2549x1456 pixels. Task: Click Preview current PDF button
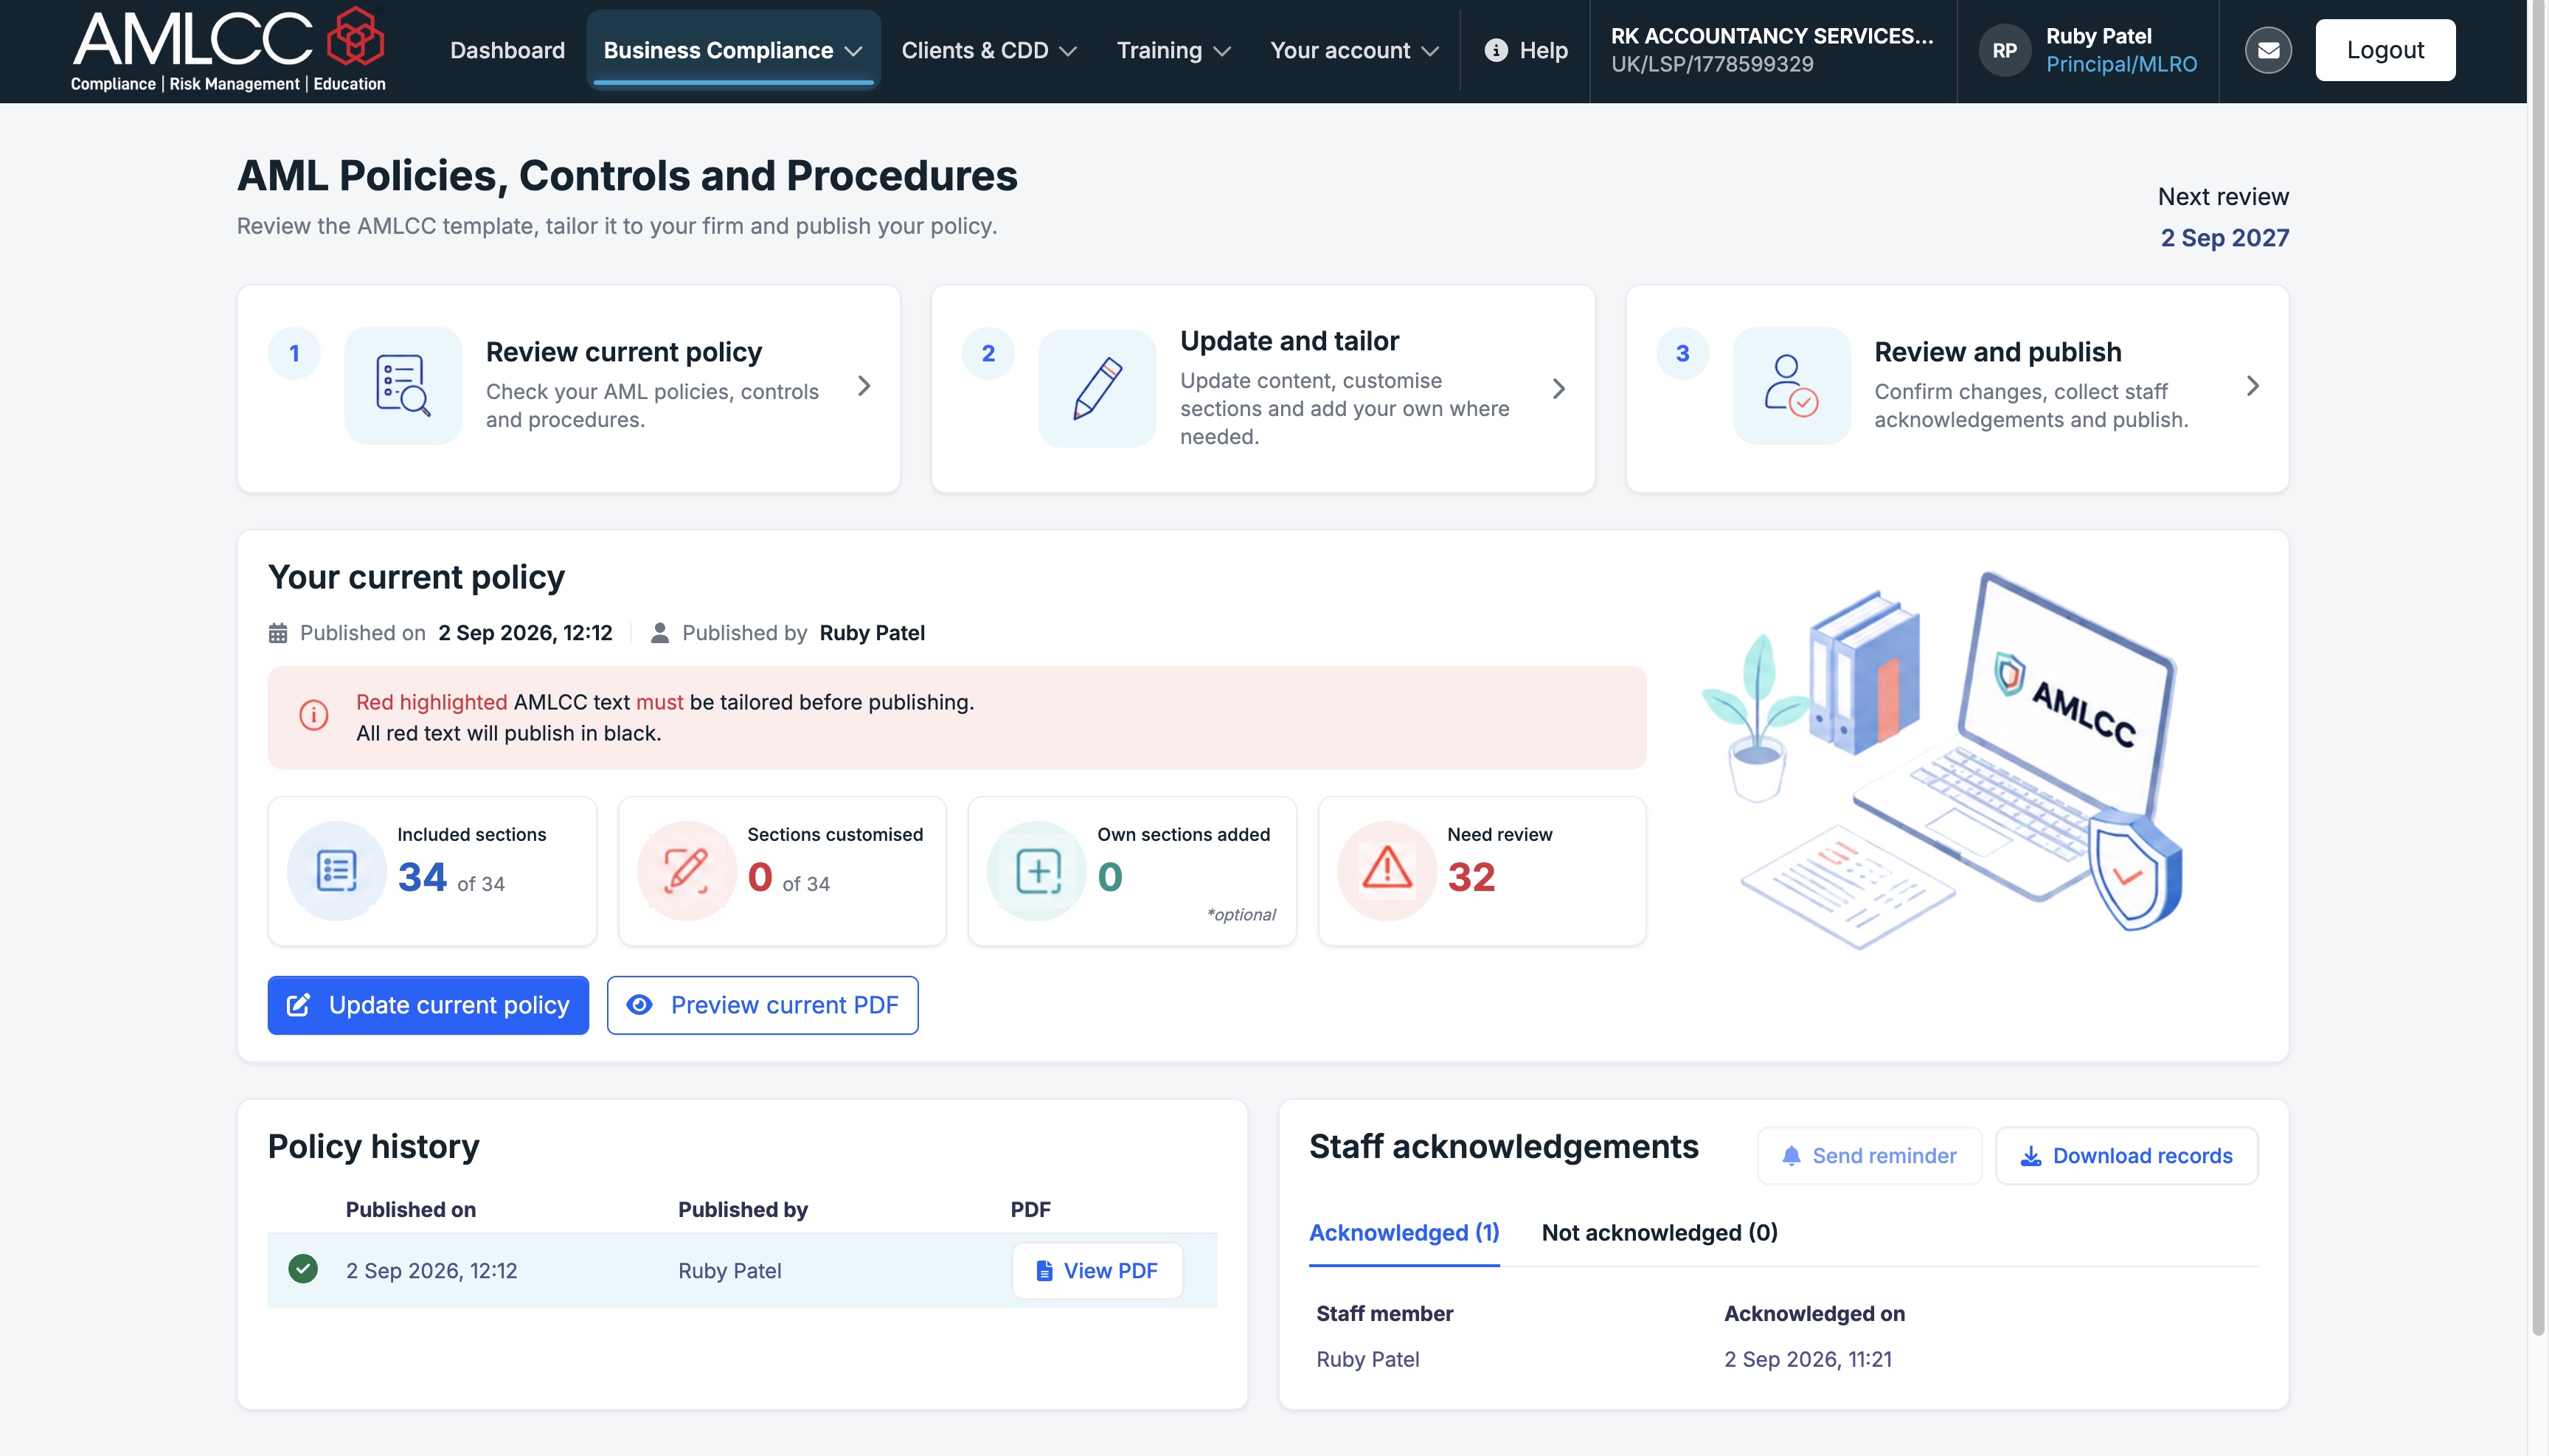[762, 1005]
